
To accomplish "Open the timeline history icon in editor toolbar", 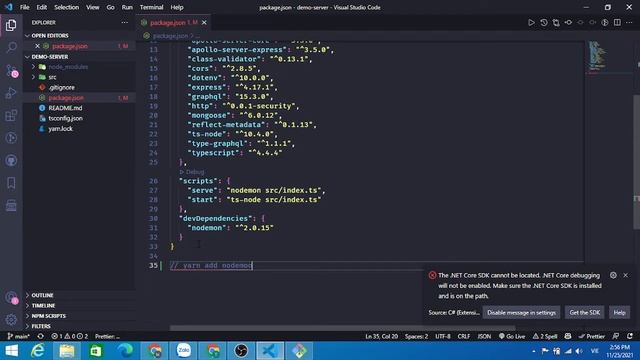I will coord(544,22).
